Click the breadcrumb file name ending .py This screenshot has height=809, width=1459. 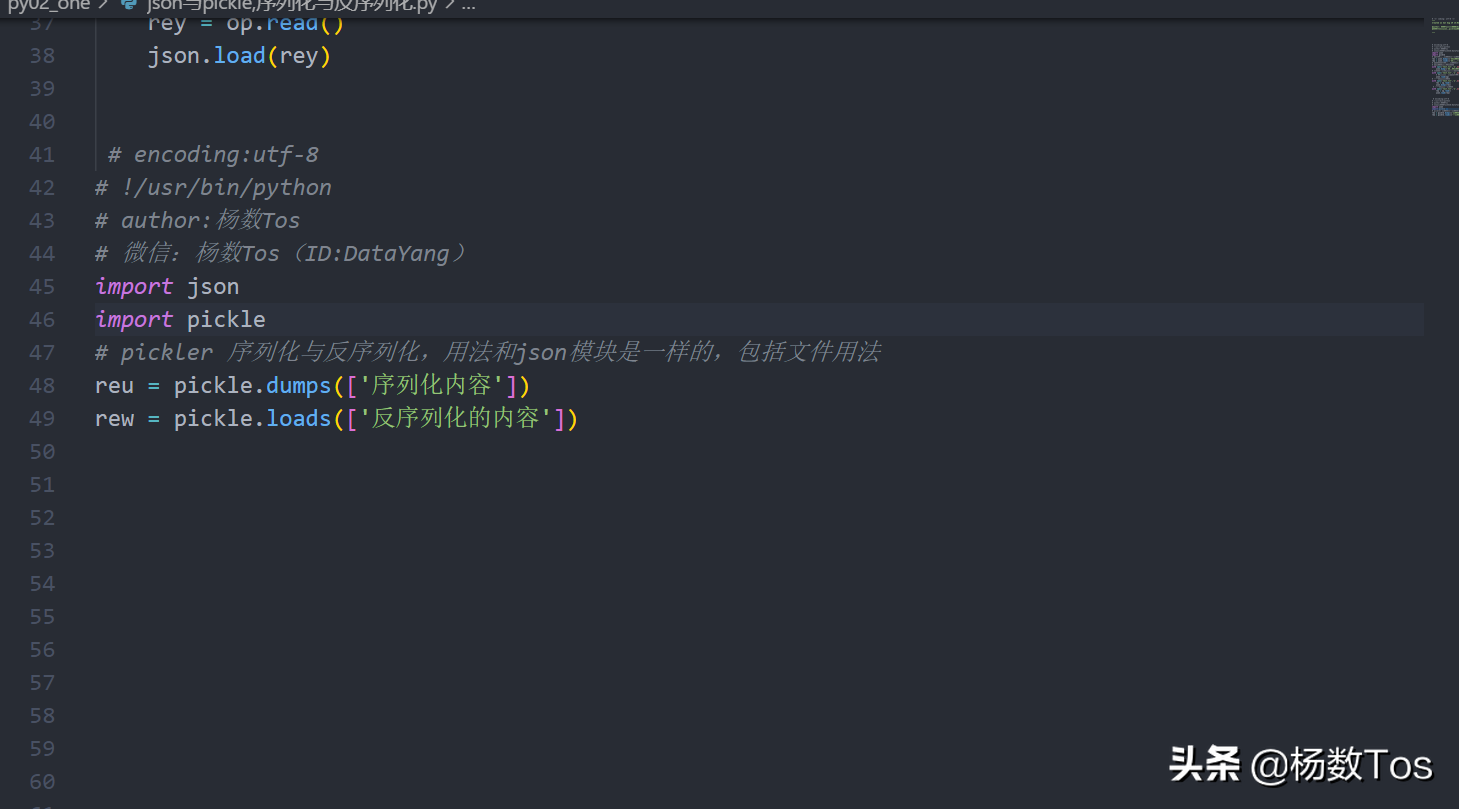coord(291,5)
